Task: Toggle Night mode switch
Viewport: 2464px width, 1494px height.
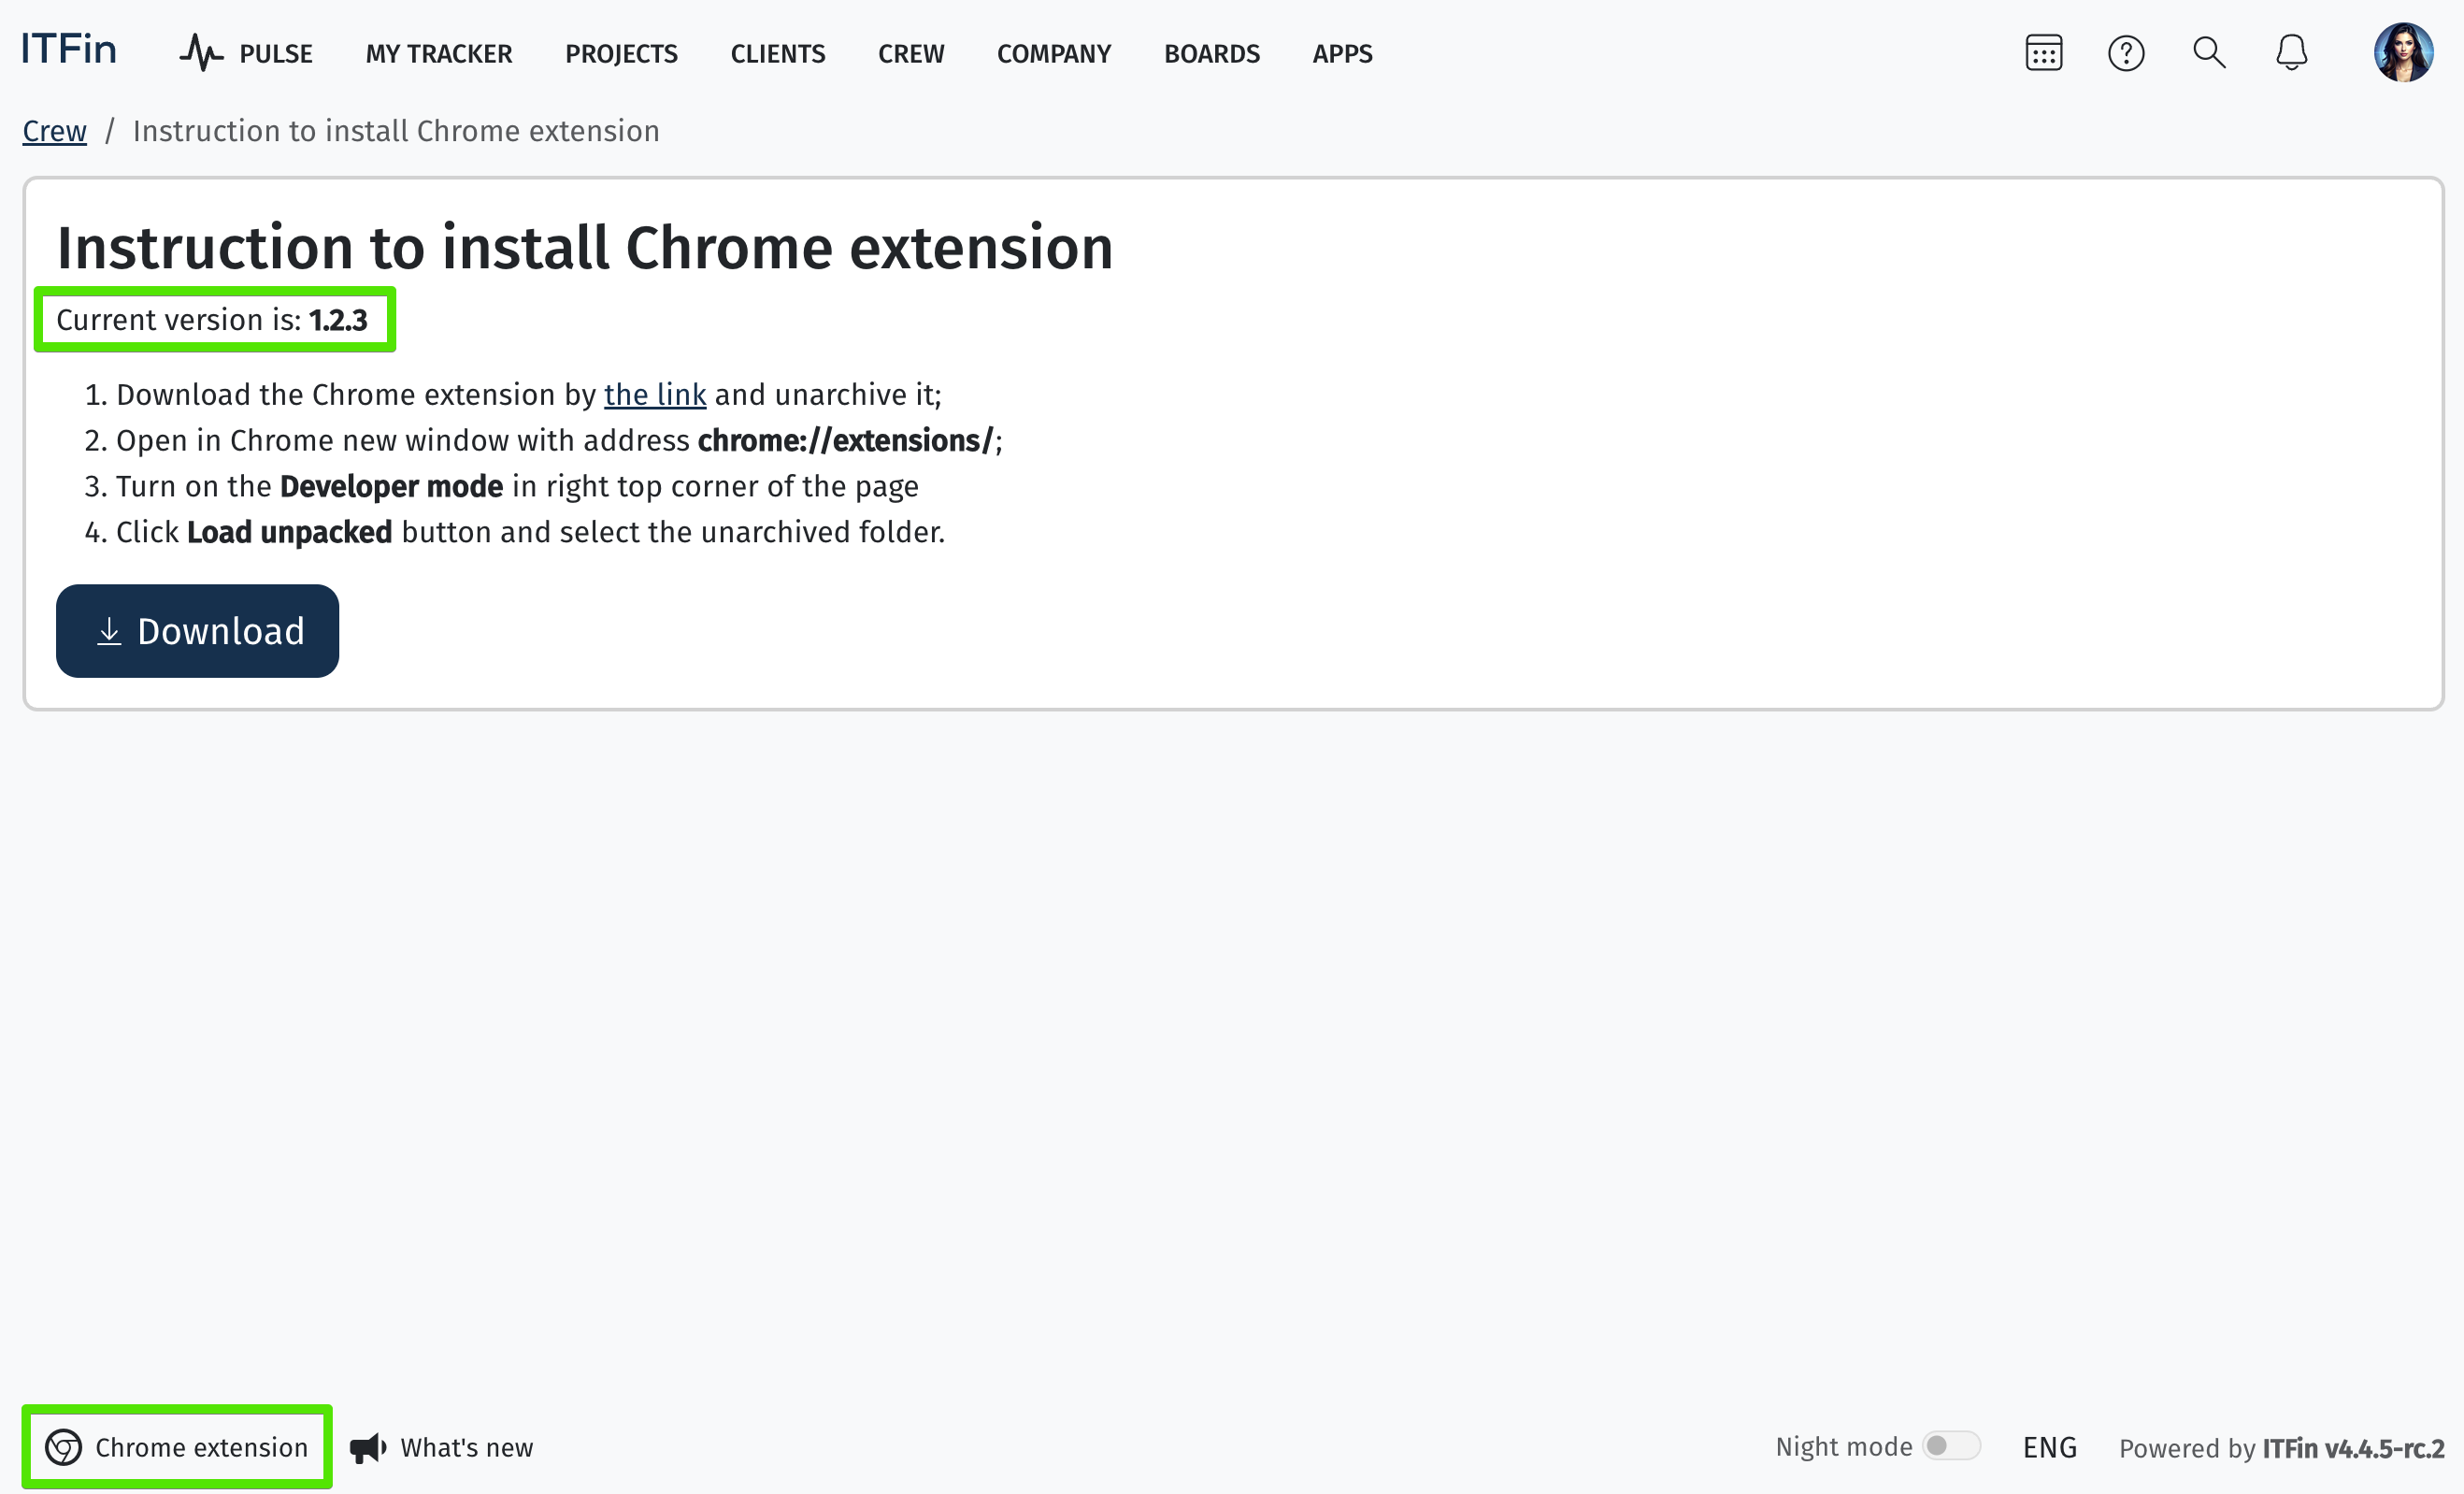Action: pos(1950,1446)
